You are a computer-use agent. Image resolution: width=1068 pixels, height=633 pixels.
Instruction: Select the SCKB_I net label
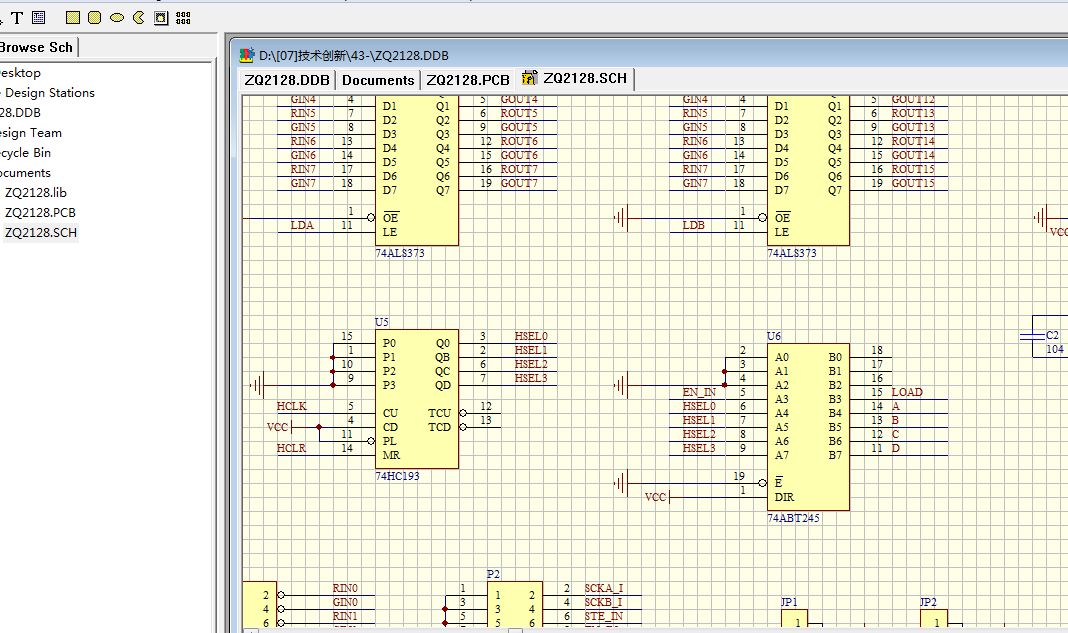603,602
